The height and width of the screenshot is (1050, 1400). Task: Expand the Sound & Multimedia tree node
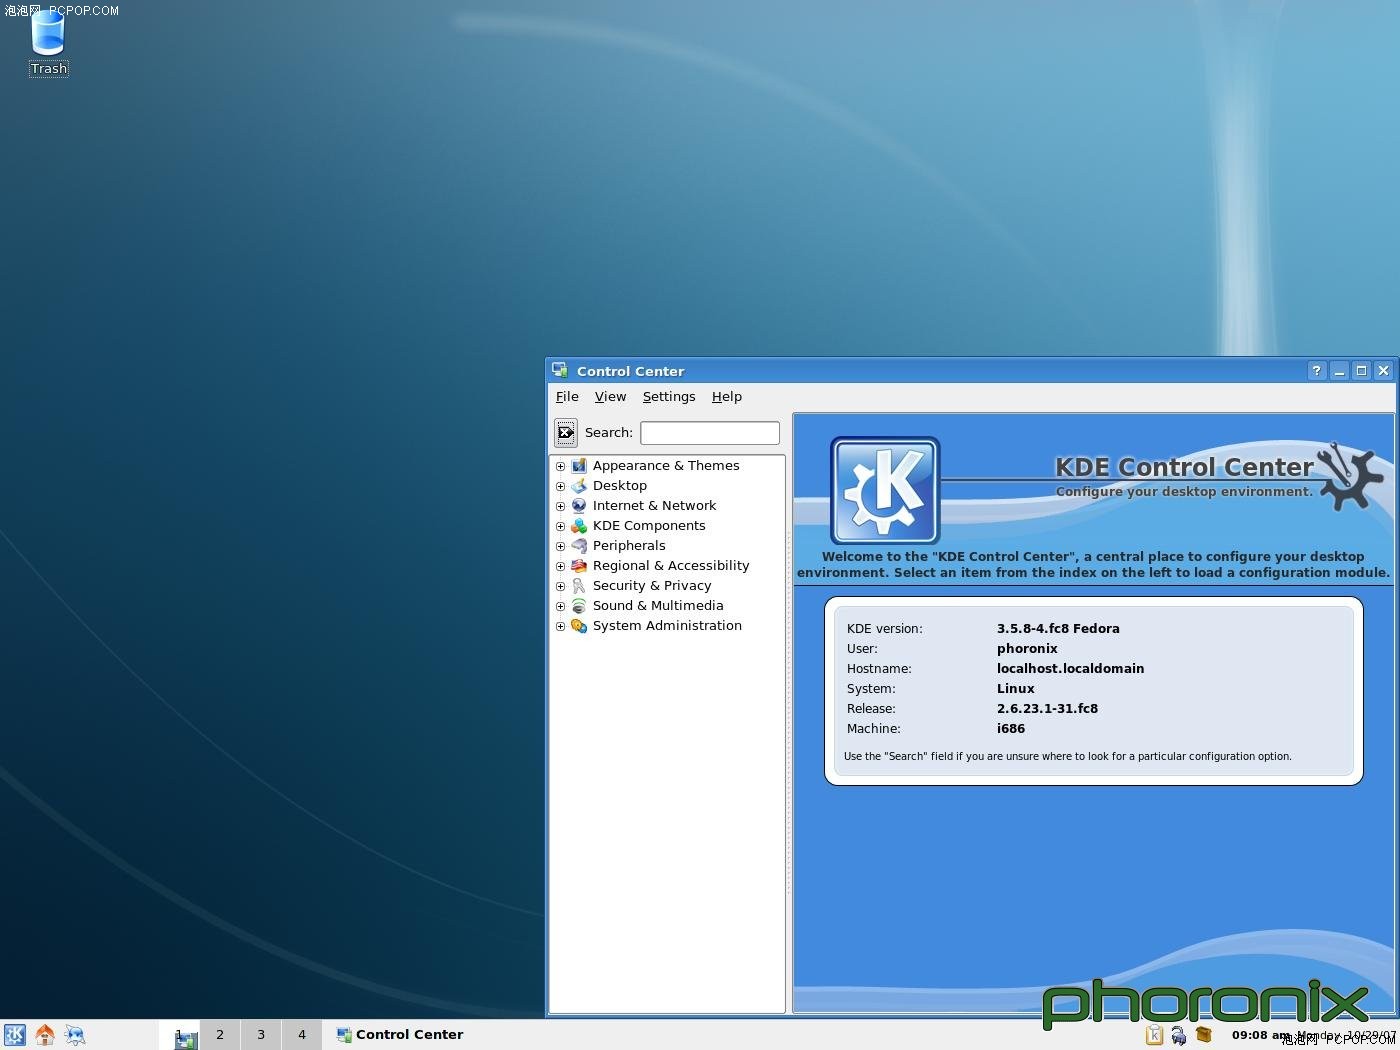click(x=561, y=607)
